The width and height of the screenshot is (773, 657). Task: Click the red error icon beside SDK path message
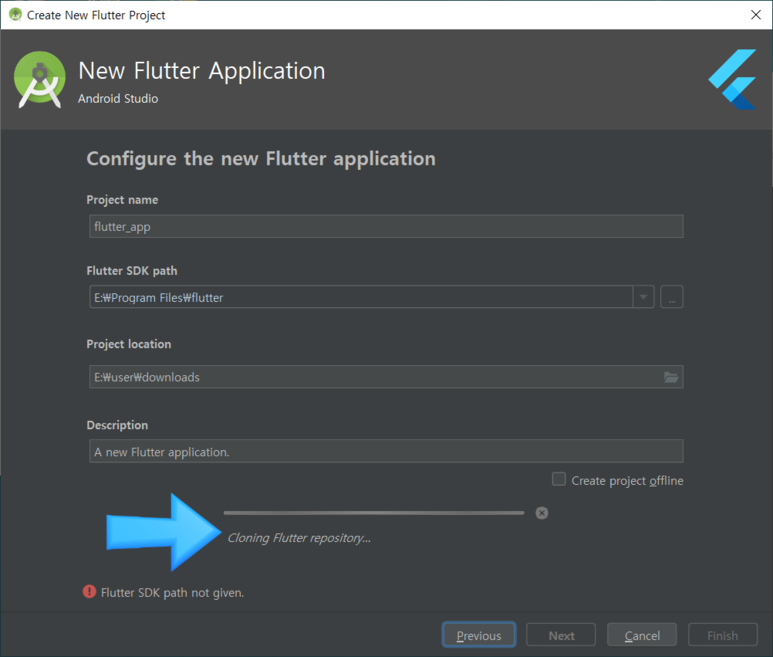pos(89,591)
